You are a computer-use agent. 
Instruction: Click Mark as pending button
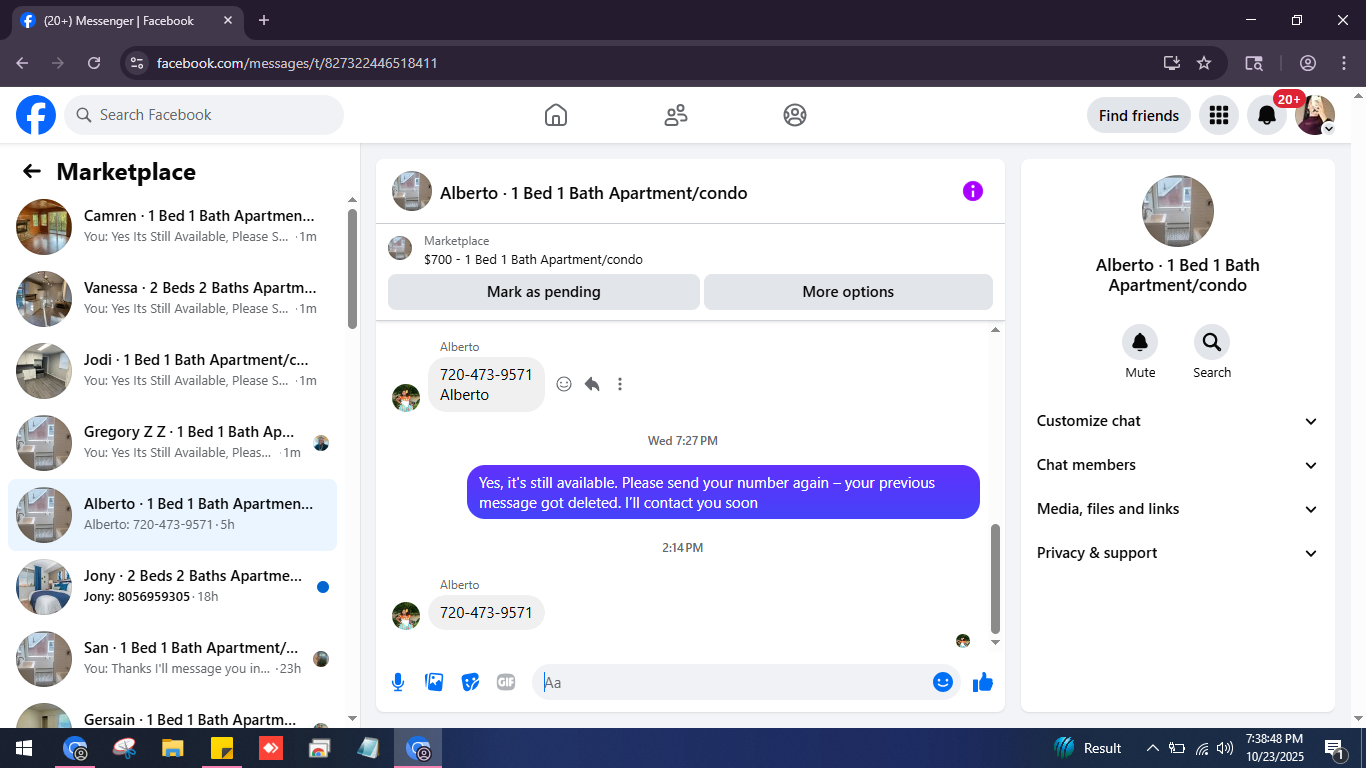tap(544, 292)
